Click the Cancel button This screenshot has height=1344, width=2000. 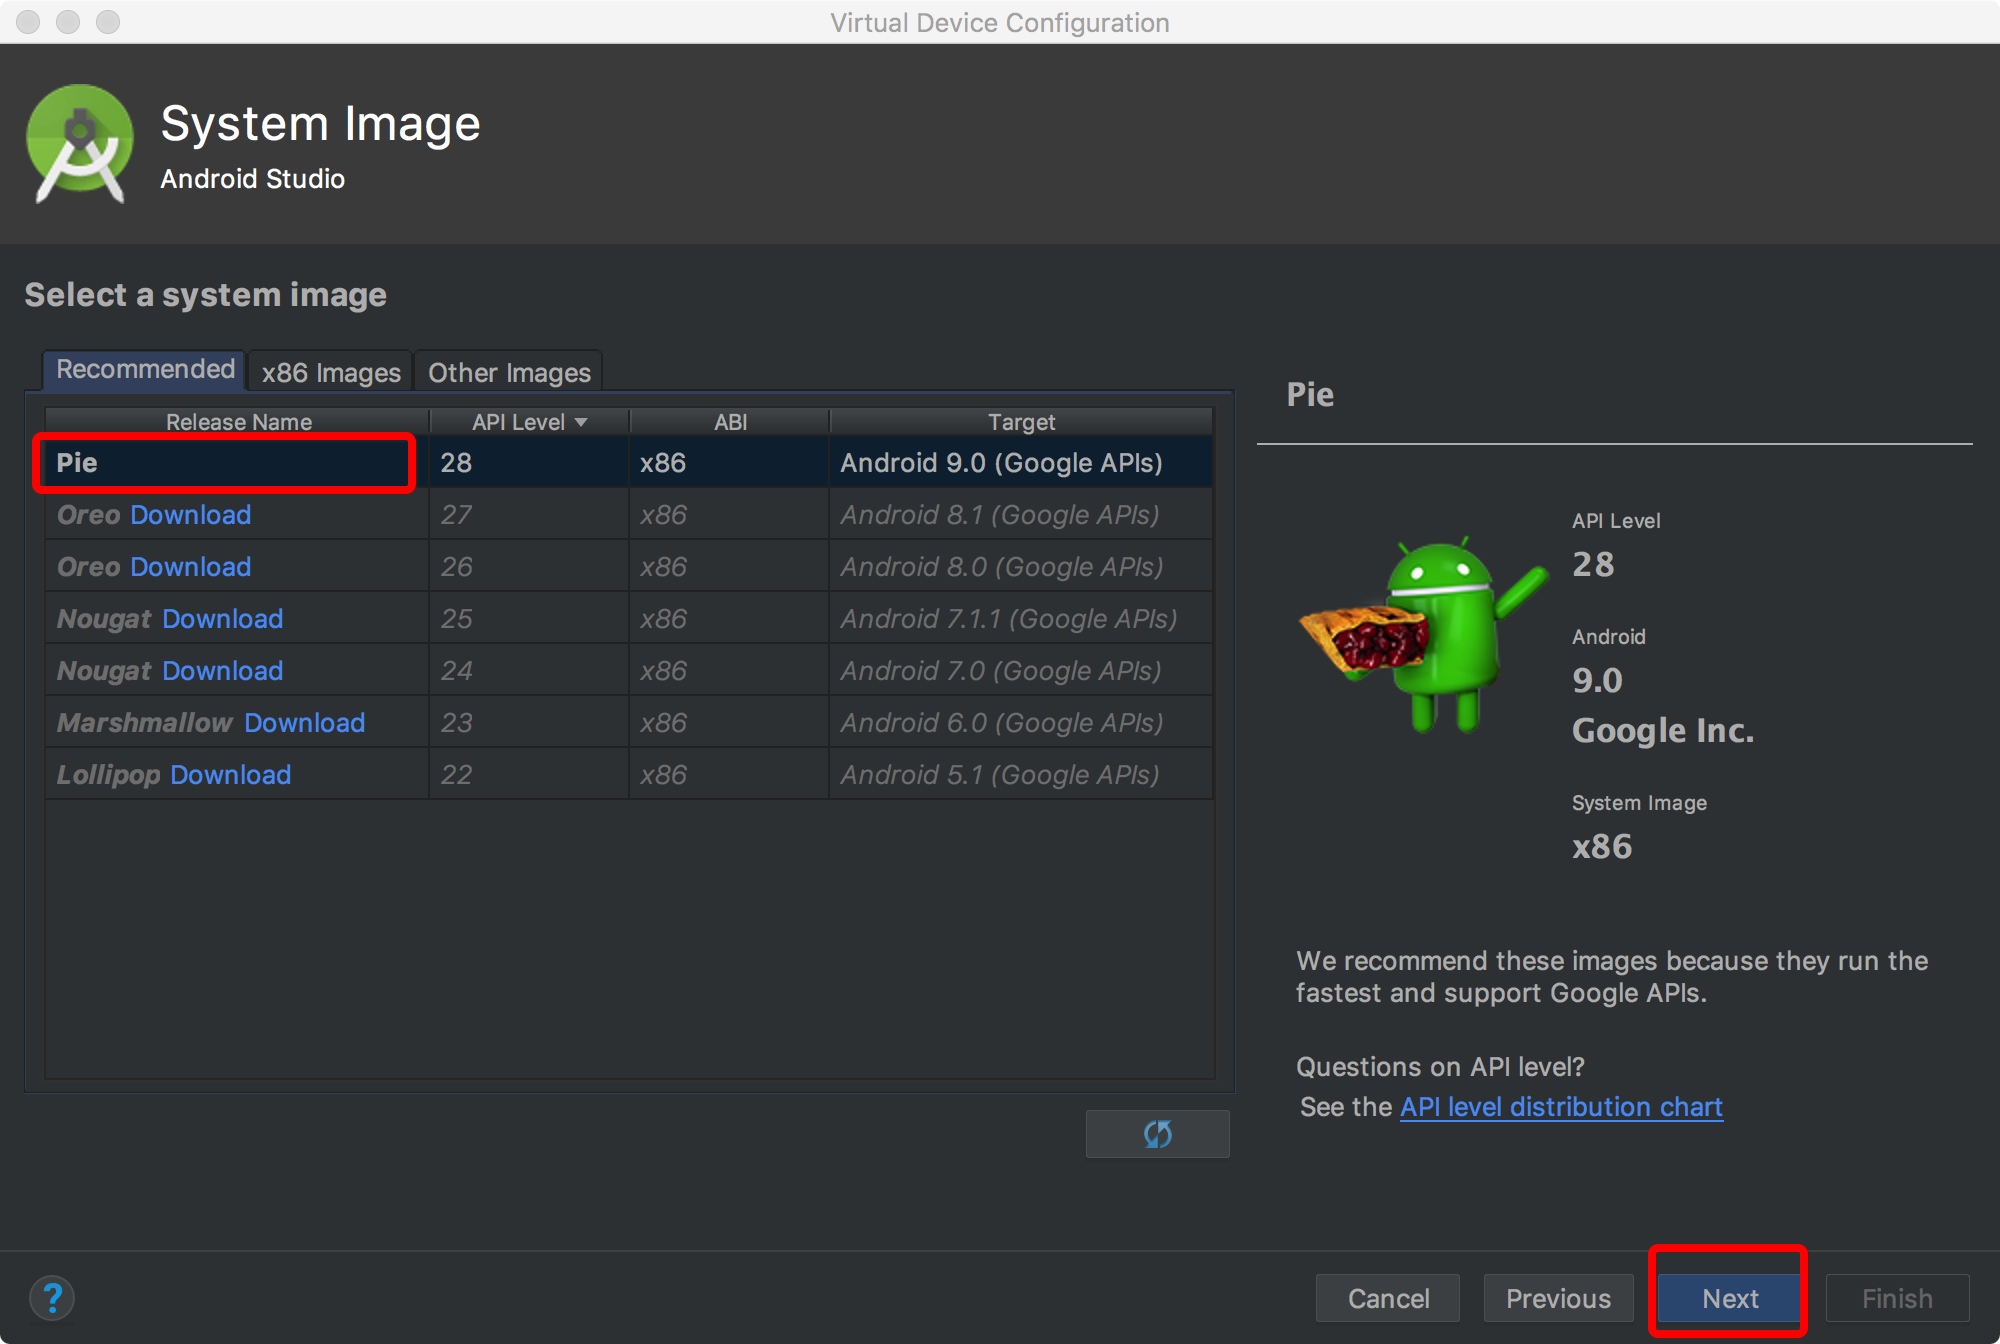(x=1388, y=1298)
